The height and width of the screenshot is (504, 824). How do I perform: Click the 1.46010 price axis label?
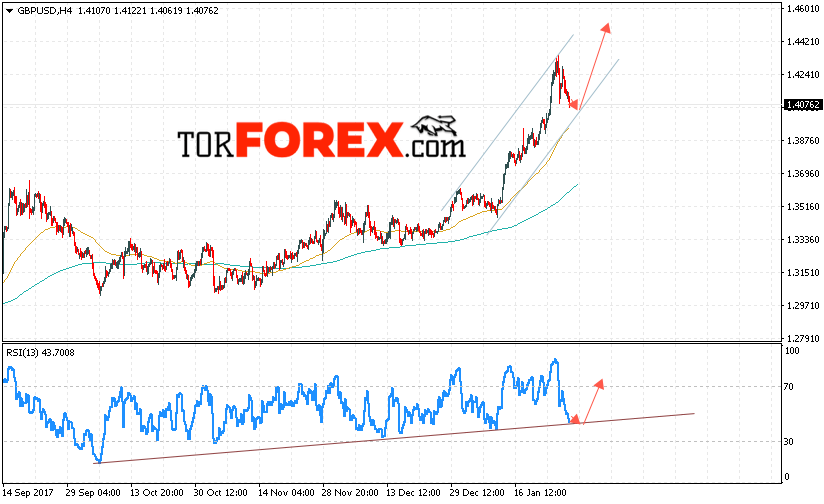click(803, 8)
